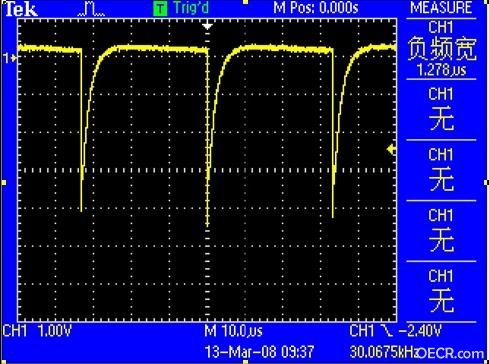Click the Trig'd status text
Image resolution: width=489 pixels, height=364 pixels.
point(191,8)
